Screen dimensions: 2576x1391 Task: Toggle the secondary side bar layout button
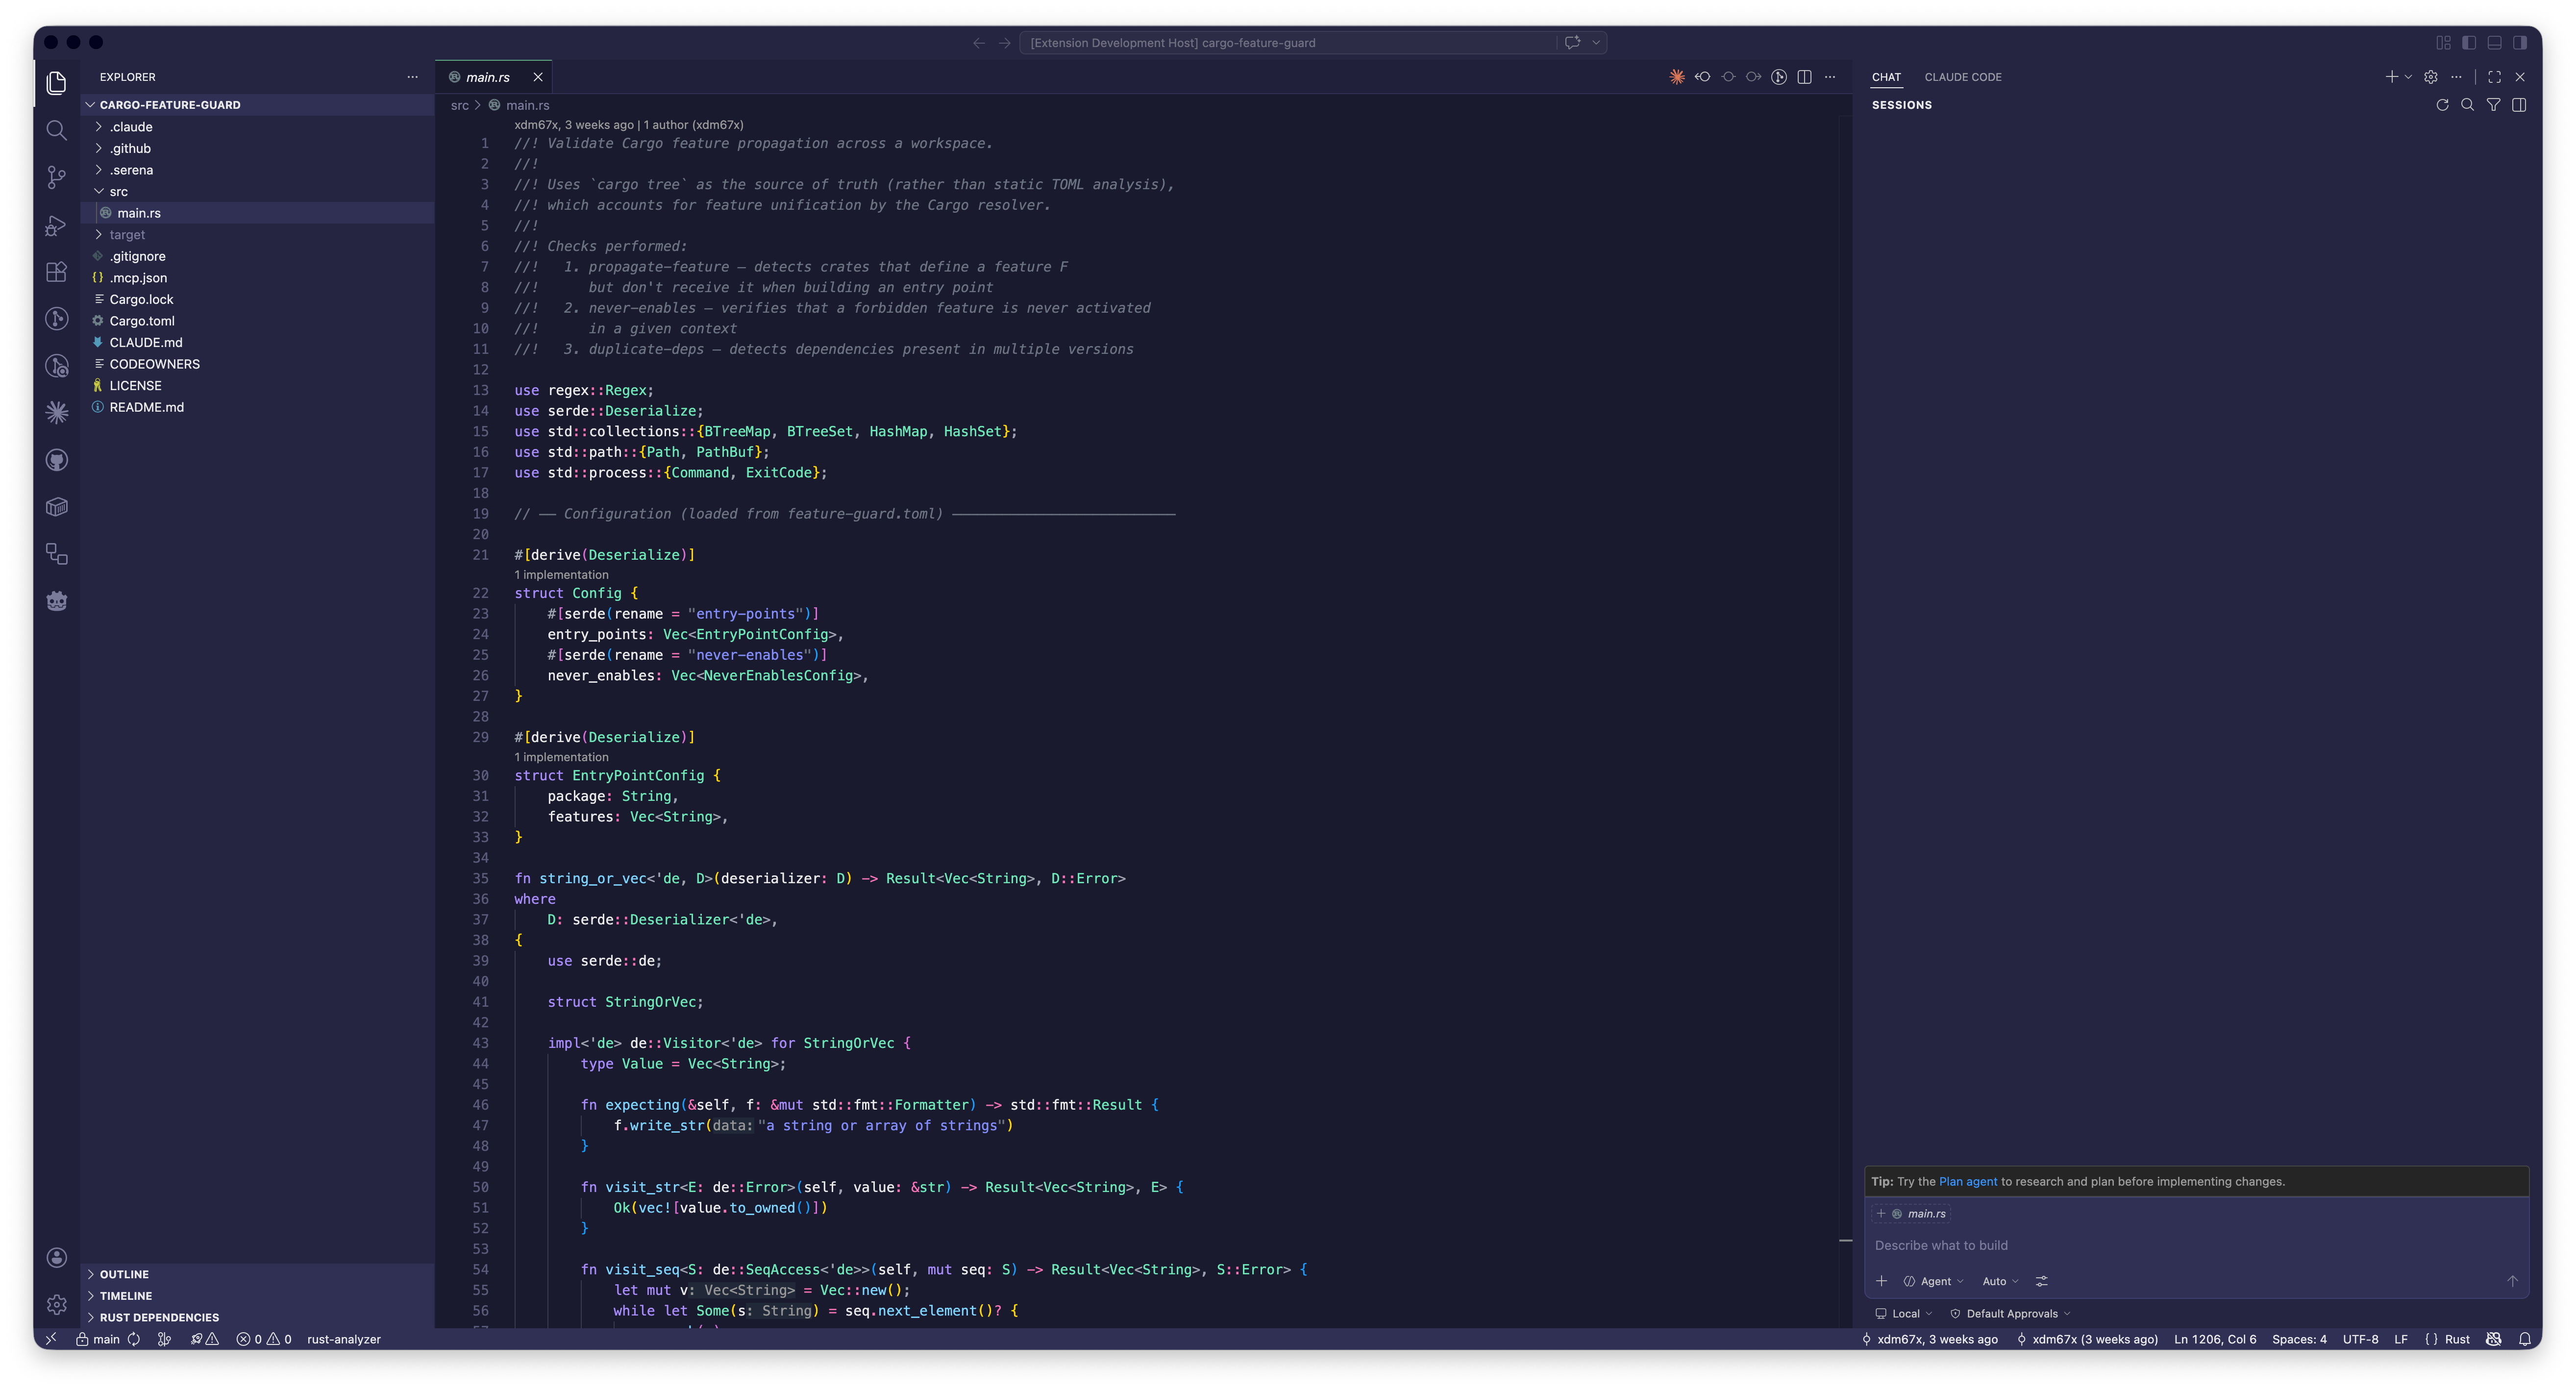[x=2520, y=42]
